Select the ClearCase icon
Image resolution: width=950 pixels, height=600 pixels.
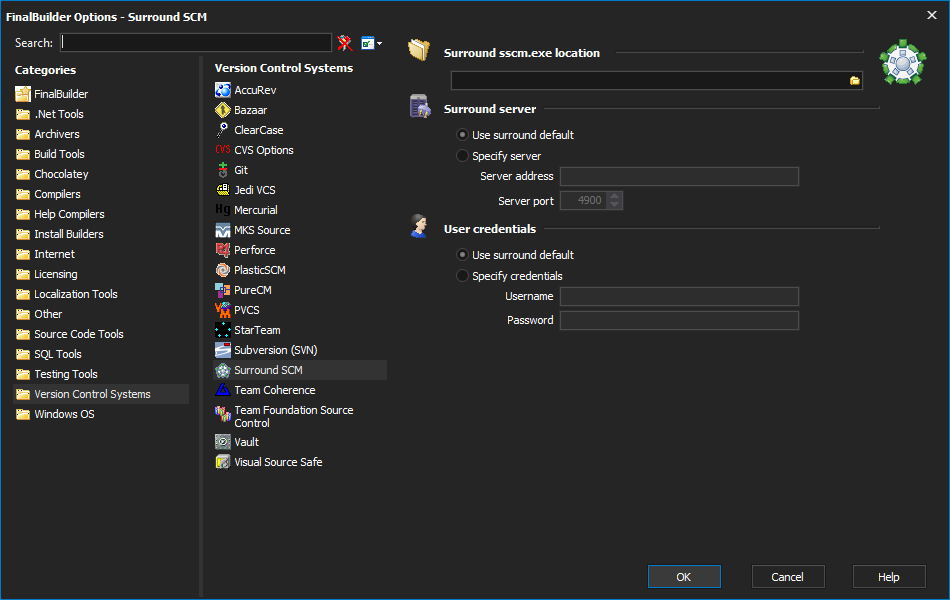223,130
